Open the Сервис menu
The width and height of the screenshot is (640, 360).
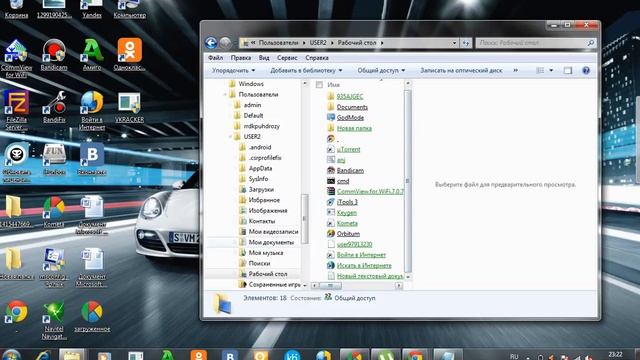pos(287,58)
